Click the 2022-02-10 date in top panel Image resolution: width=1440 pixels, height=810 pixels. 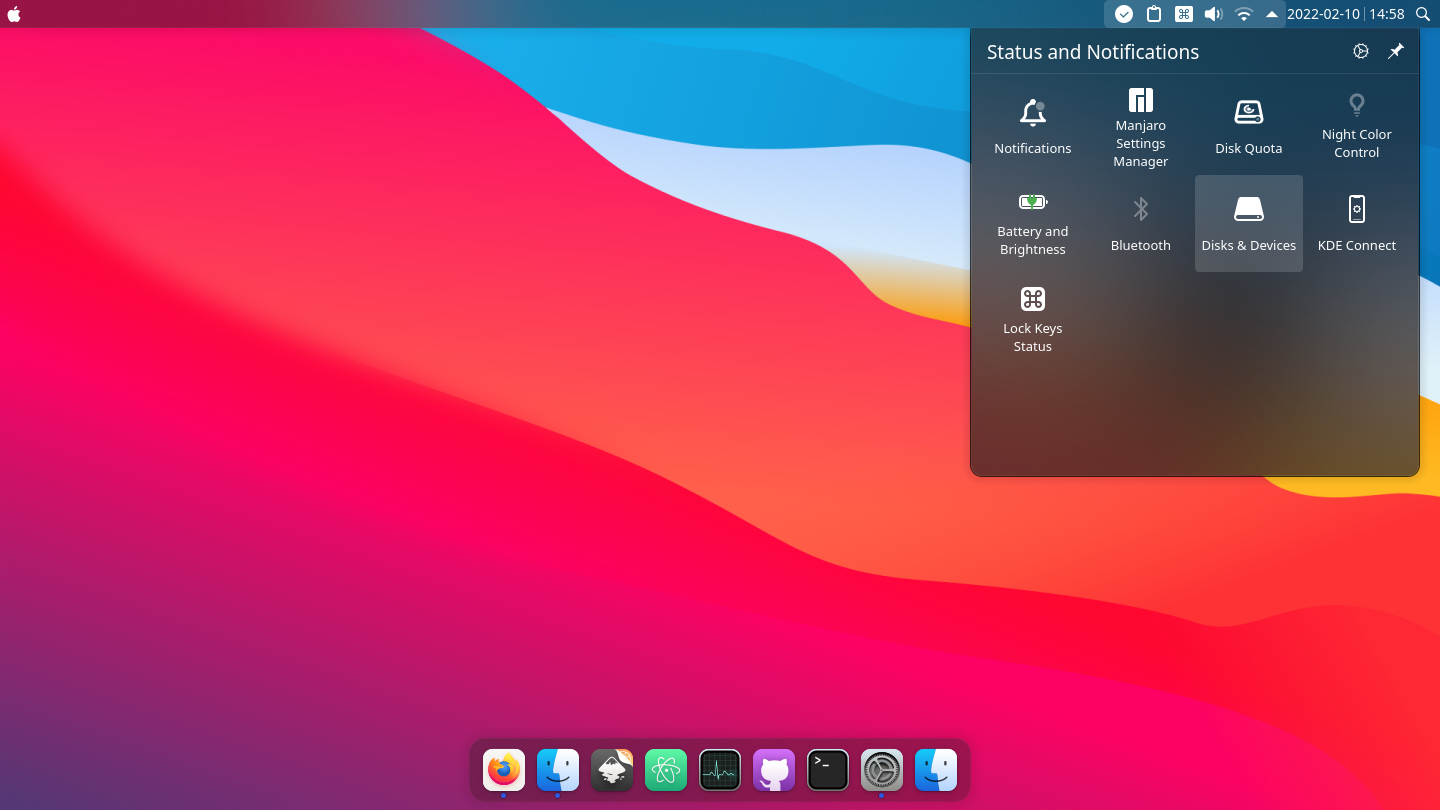point(1323,14)
